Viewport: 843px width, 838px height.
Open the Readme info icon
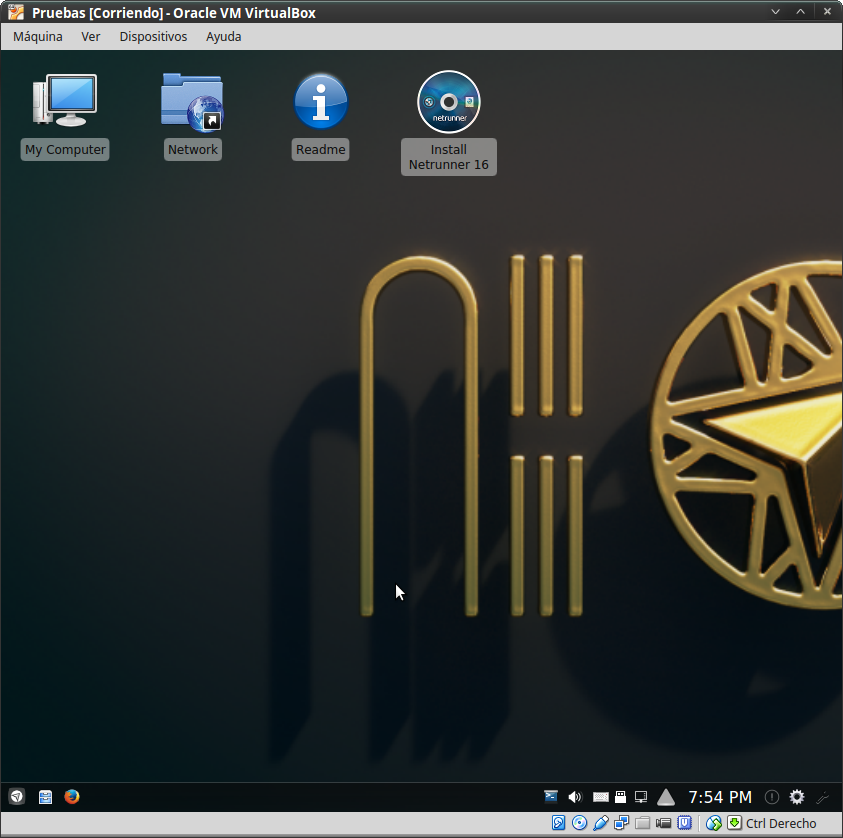click(321, 102)
